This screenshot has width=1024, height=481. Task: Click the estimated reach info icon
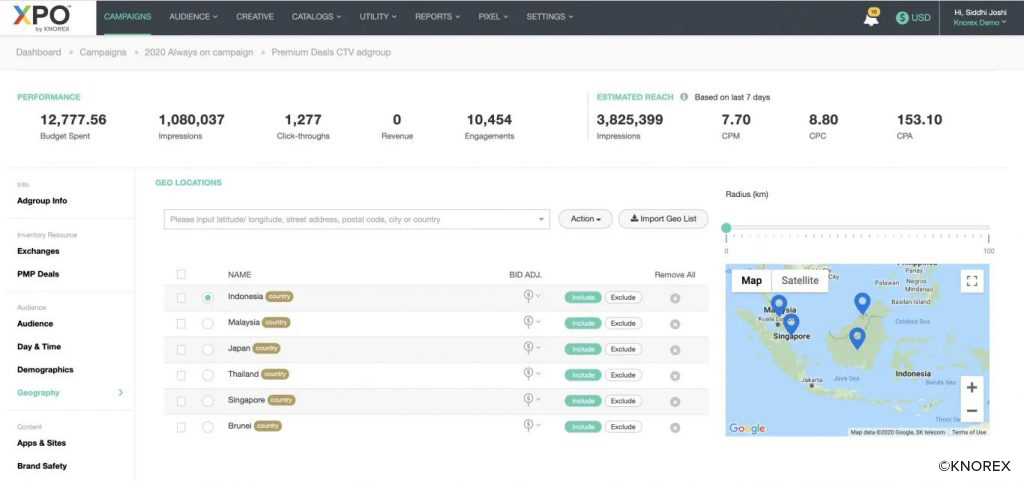click(x=684, y=97)
